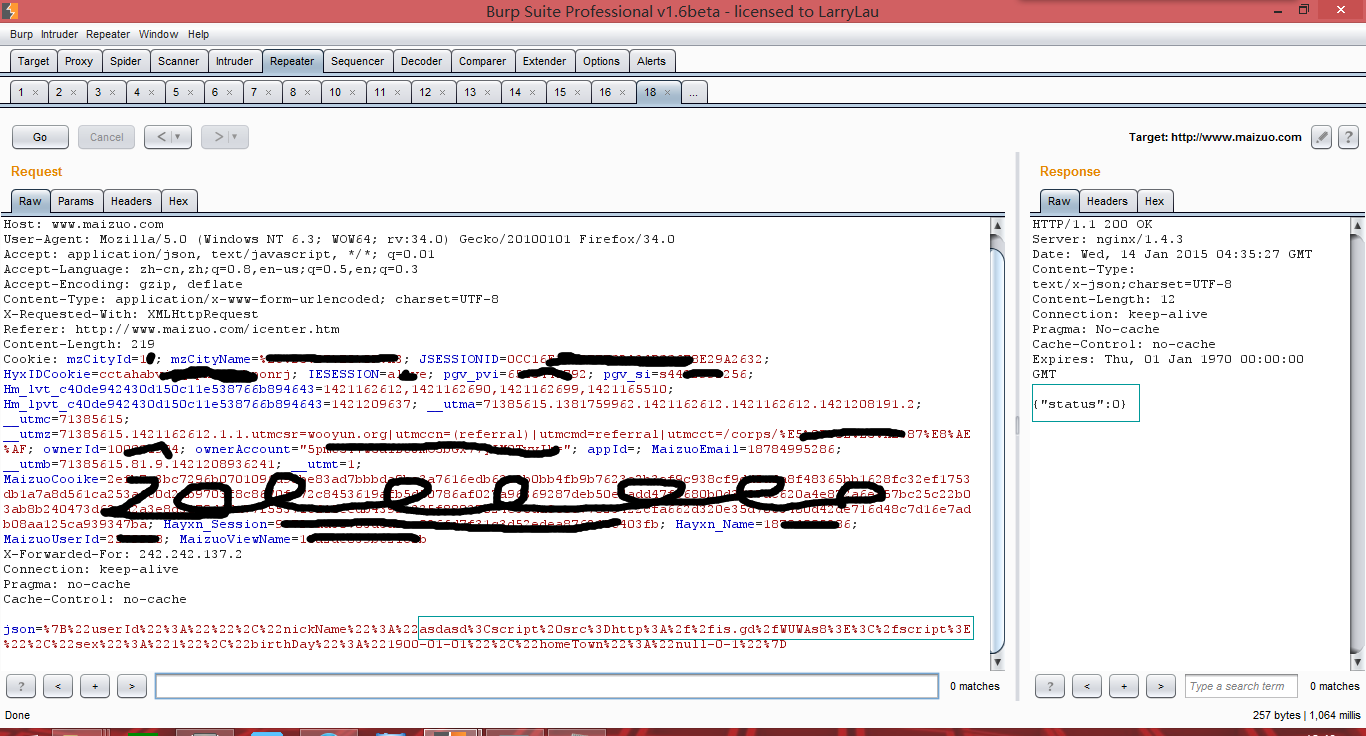Open the Burp menu
The image size is (1366, 736).
coord(21,34)
